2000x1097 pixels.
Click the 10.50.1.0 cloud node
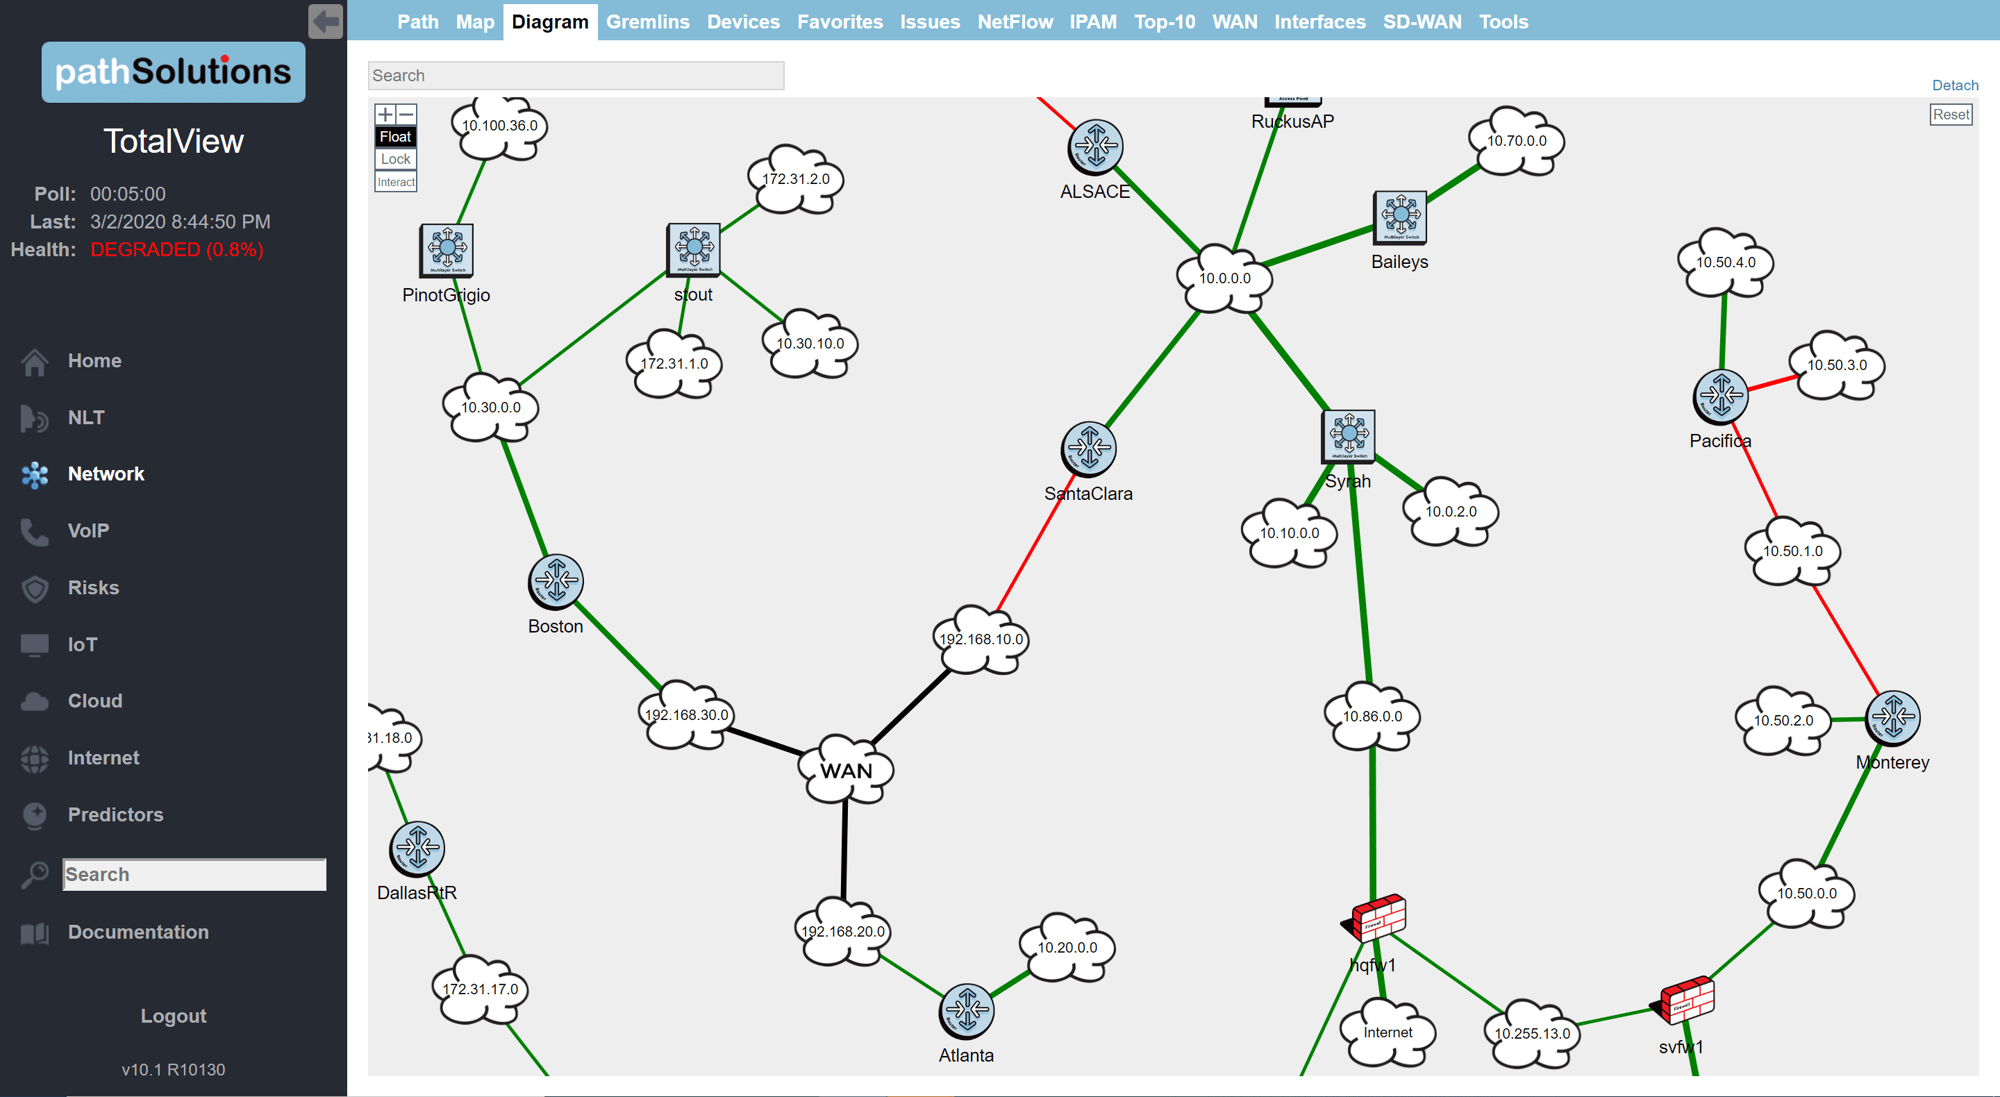pyautogui.click(x=1793, y=552)
